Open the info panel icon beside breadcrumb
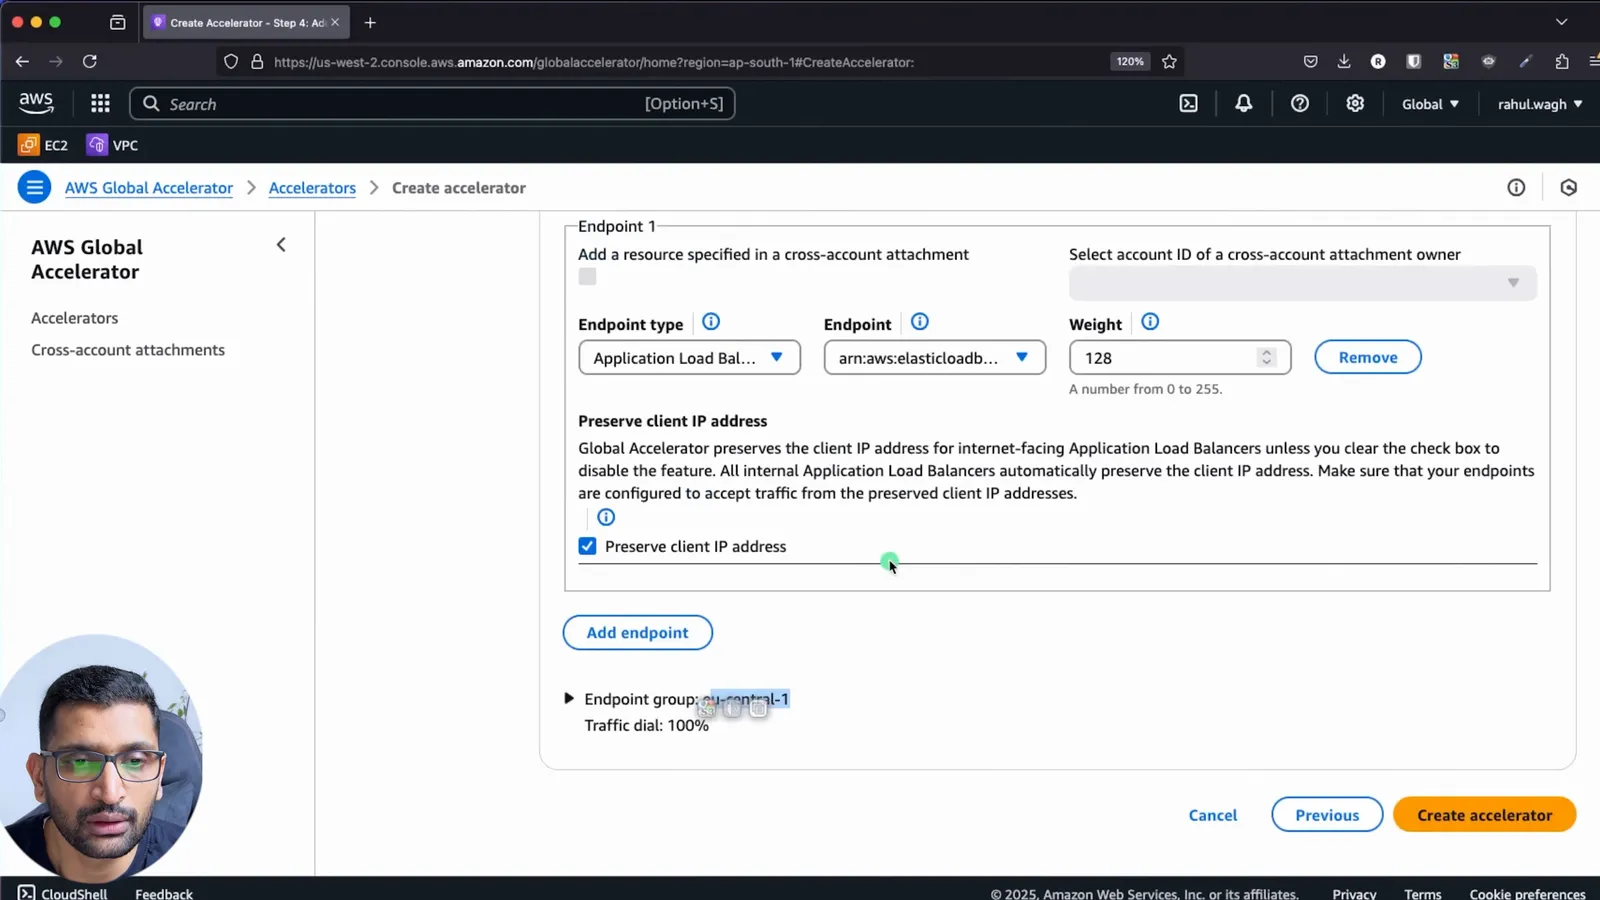 pyautogui.click(x=1516, y=187)
